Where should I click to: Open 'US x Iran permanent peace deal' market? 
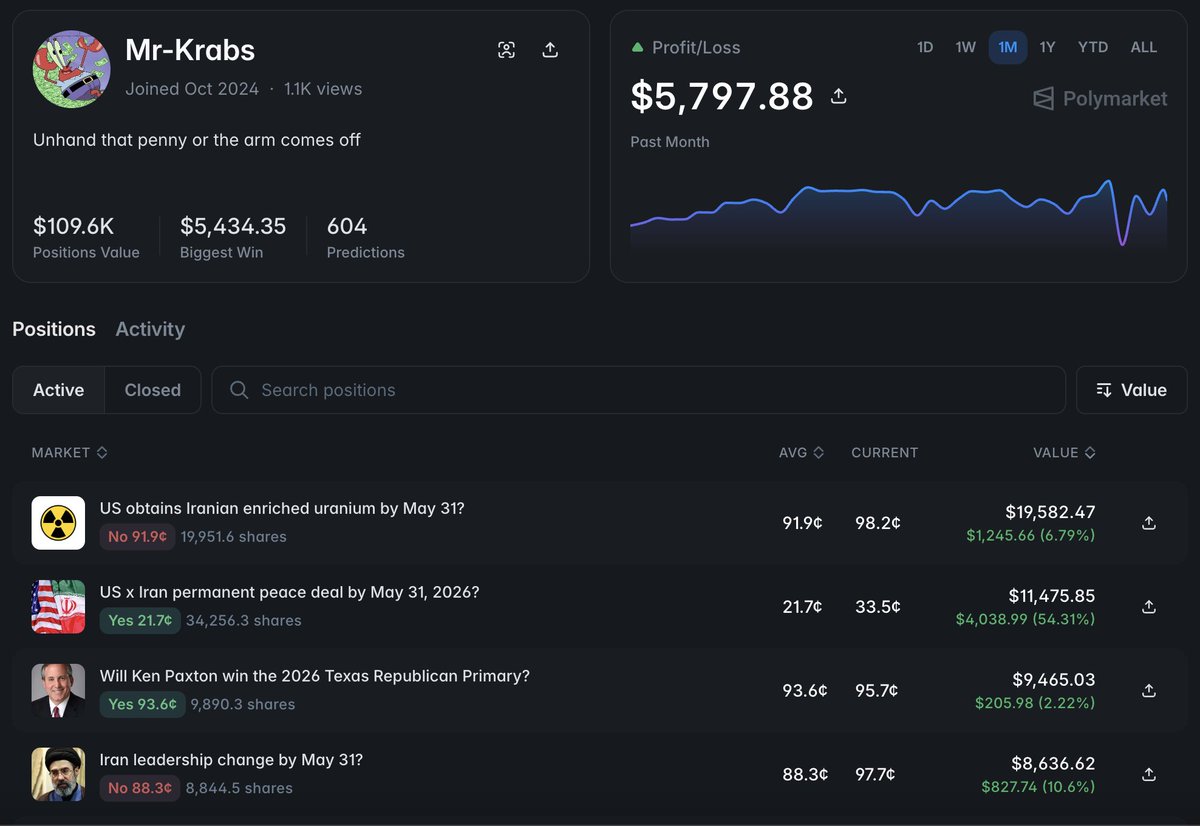point(289,592)
